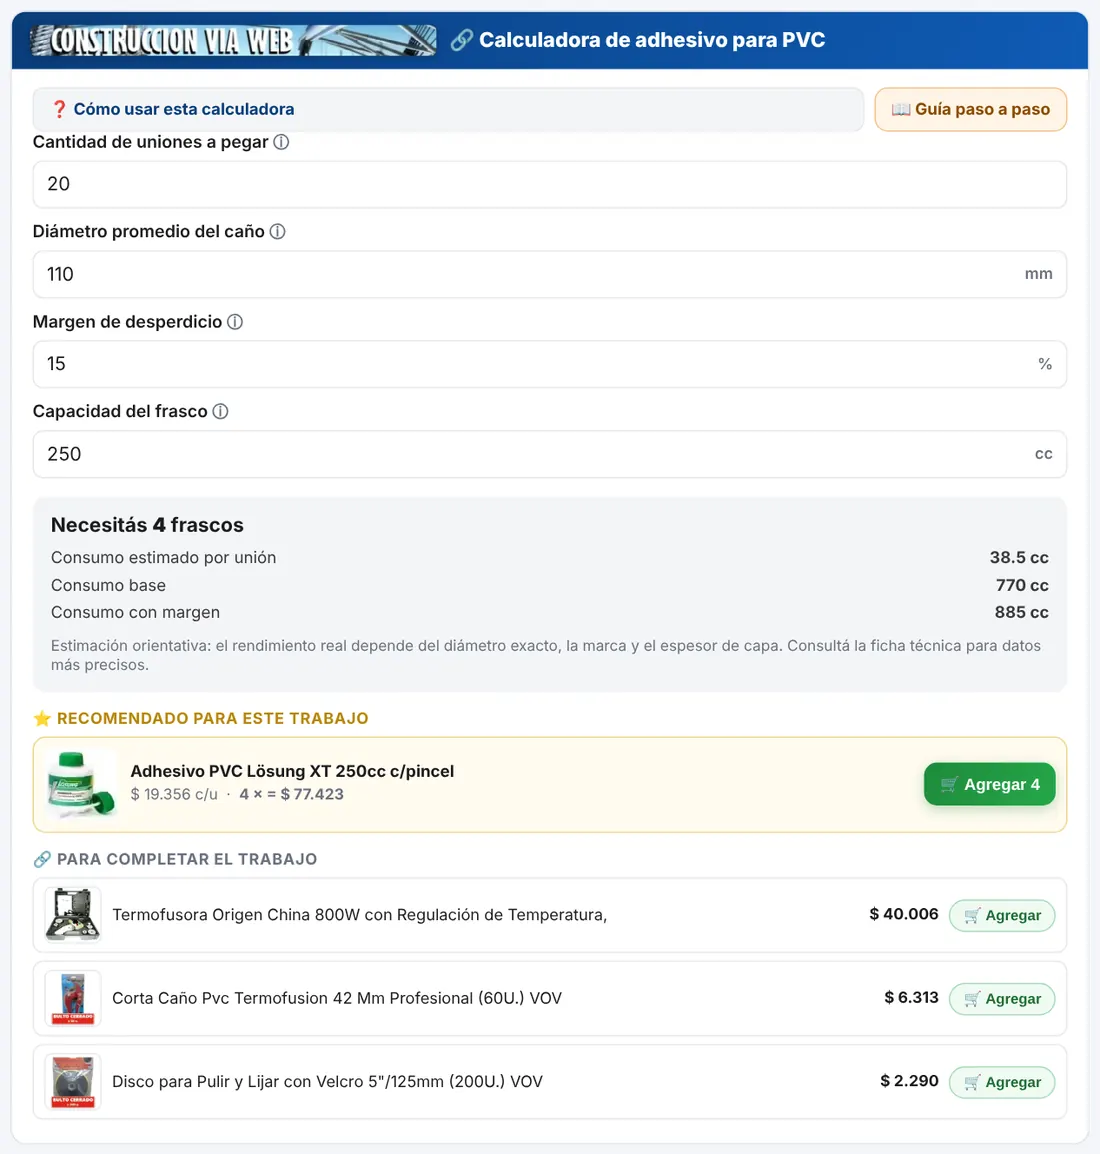Click the red question mark icon

point(59,109)
